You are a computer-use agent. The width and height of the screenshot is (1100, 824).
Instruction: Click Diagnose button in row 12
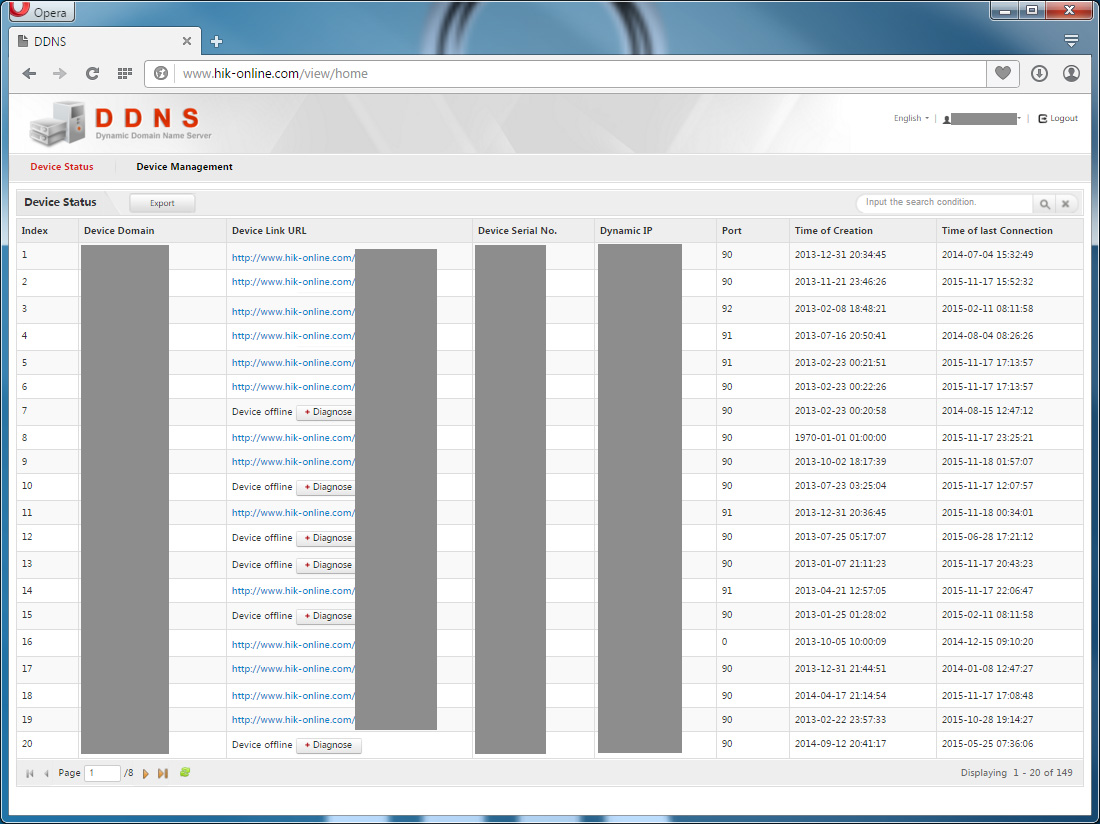[x=327, y=539]
